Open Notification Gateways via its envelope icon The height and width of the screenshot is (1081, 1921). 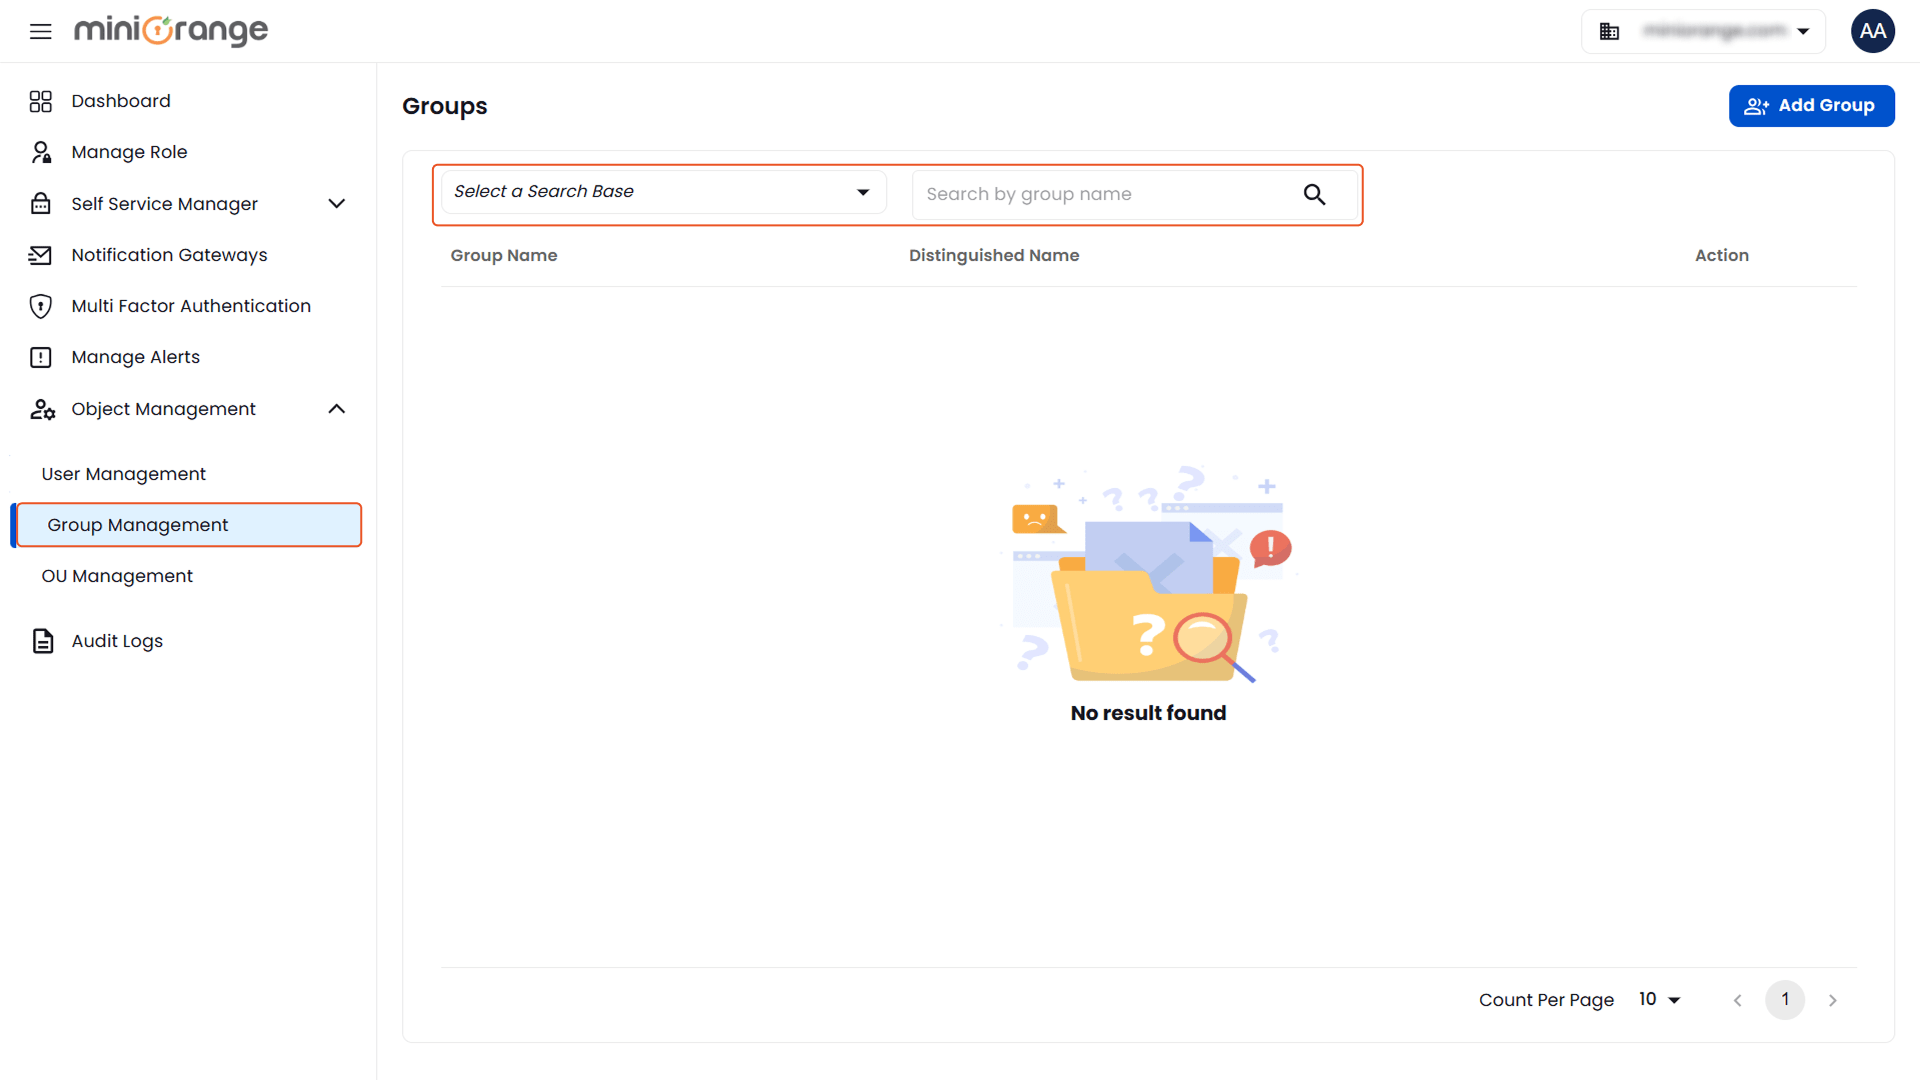pos(41,255)
